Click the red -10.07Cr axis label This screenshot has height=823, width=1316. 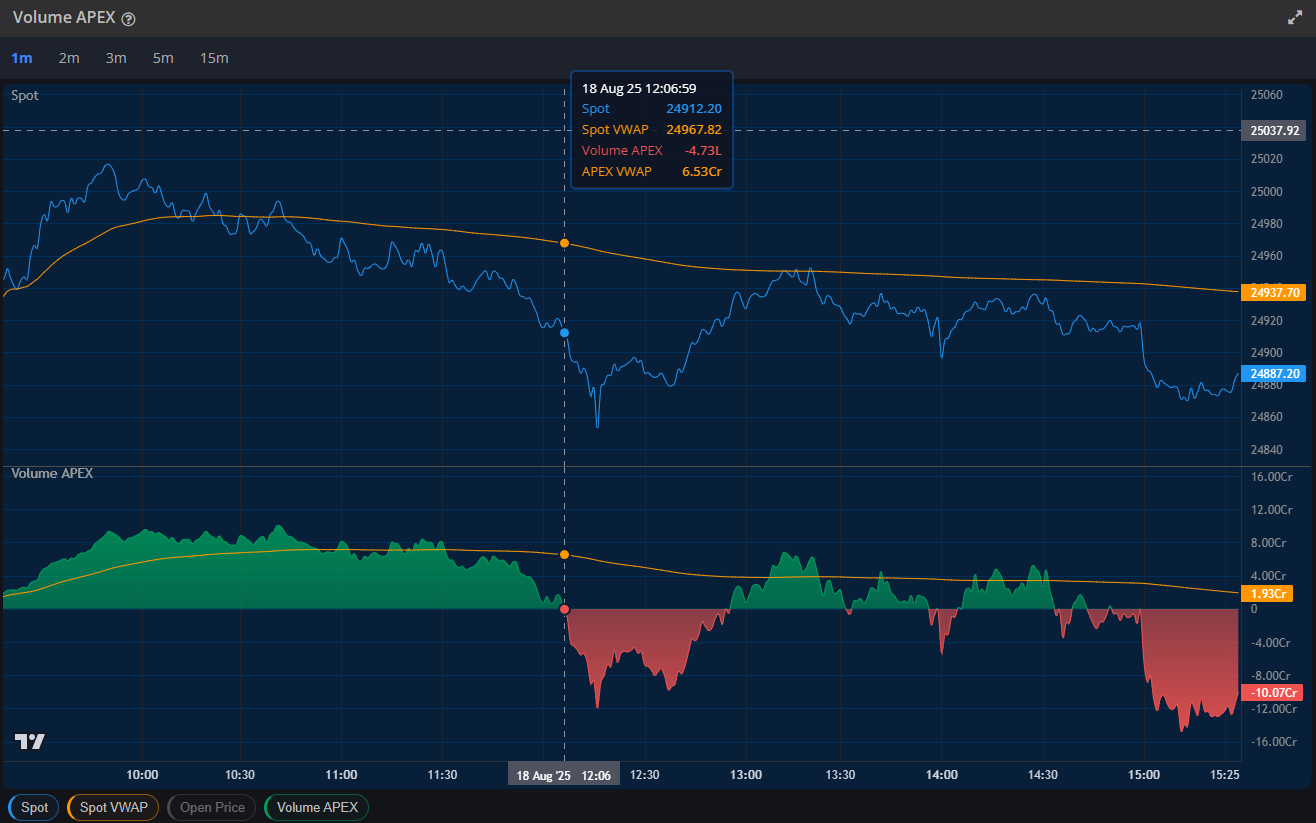click(x=1273, y=693)
